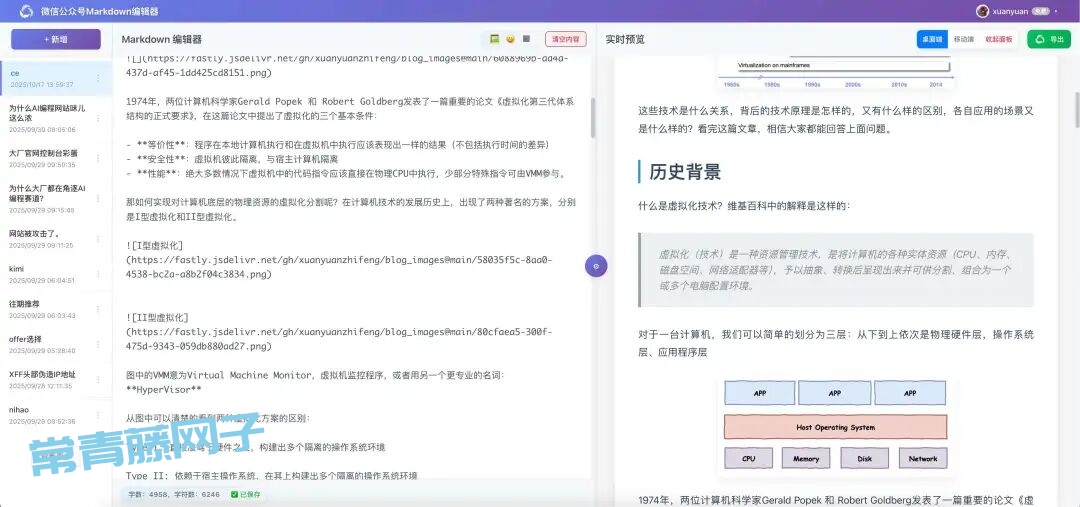
Task: Click the xuanyuan user avatar
Action: [x=983, y=11]
